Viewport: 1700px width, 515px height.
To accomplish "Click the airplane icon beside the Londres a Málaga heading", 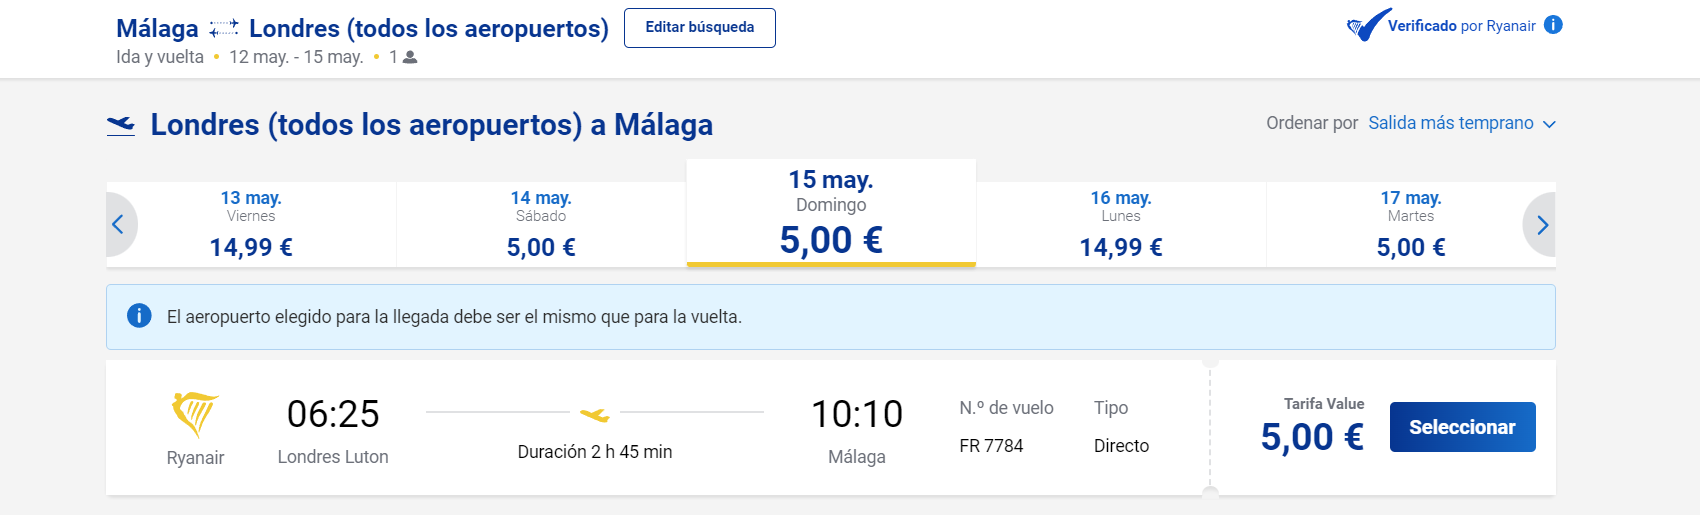I will pyautogui.click(x=121, y=125).
